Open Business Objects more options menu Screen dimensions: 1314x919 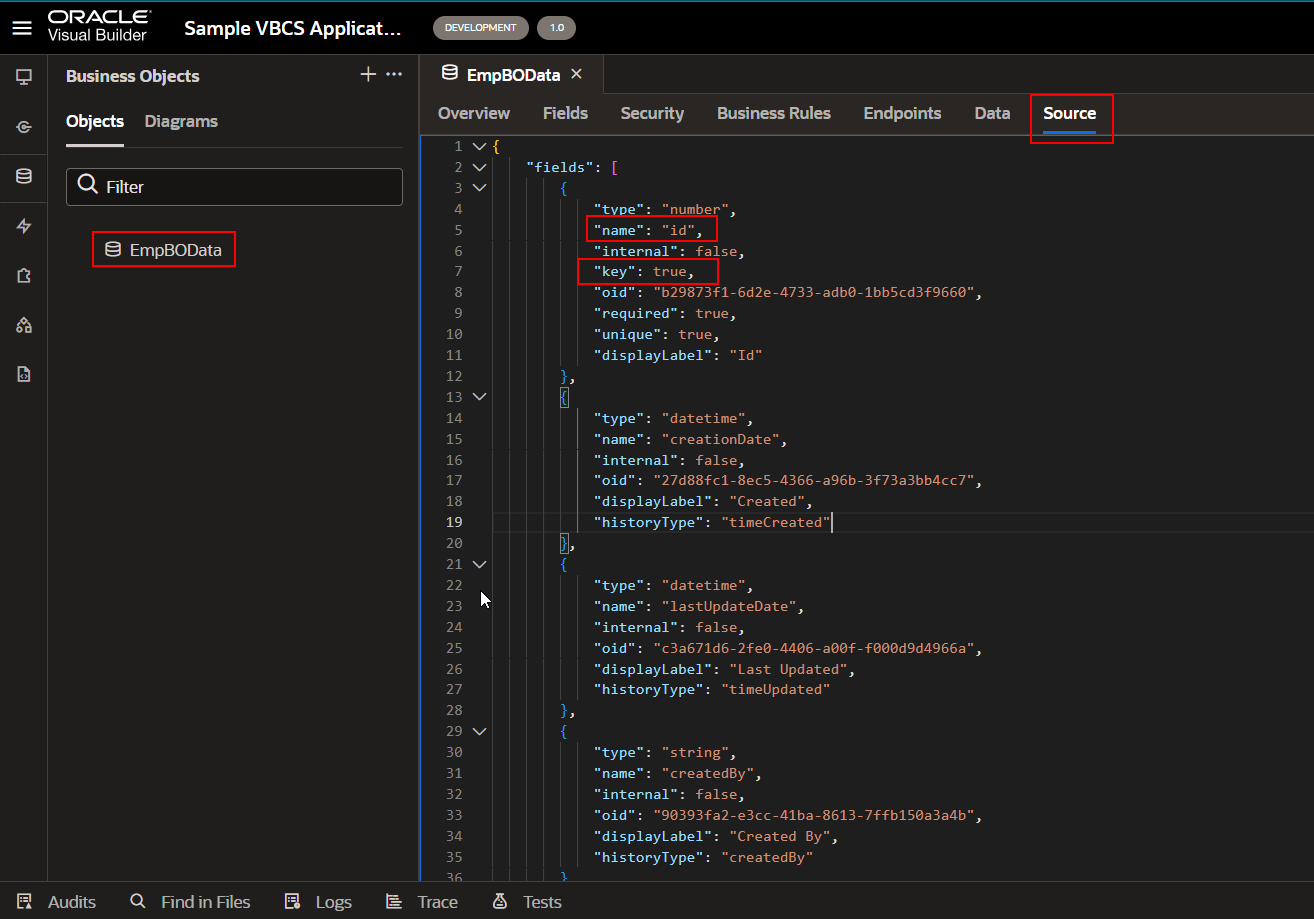[394, 75]
